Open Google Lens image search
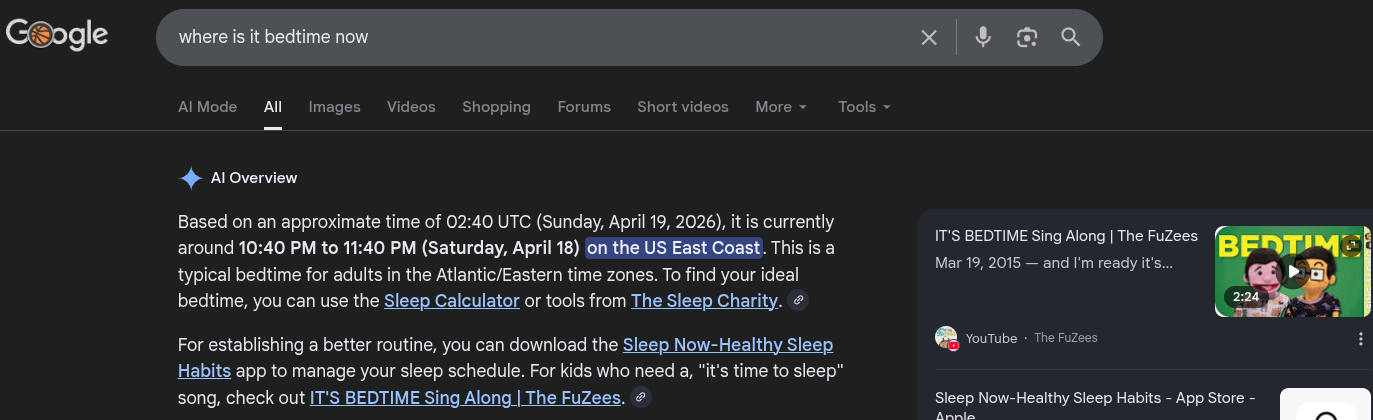The height and width of the screenshot is (420, 1373). (x=1027, y=38)
